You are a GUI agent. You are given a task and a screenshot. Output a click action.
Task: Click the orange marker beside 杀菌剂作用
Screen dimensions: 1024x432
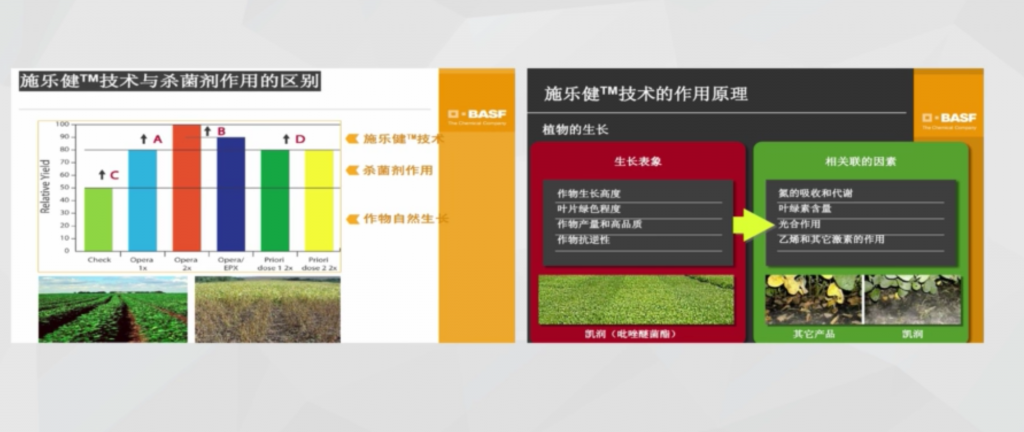click(x=352, y=170)
